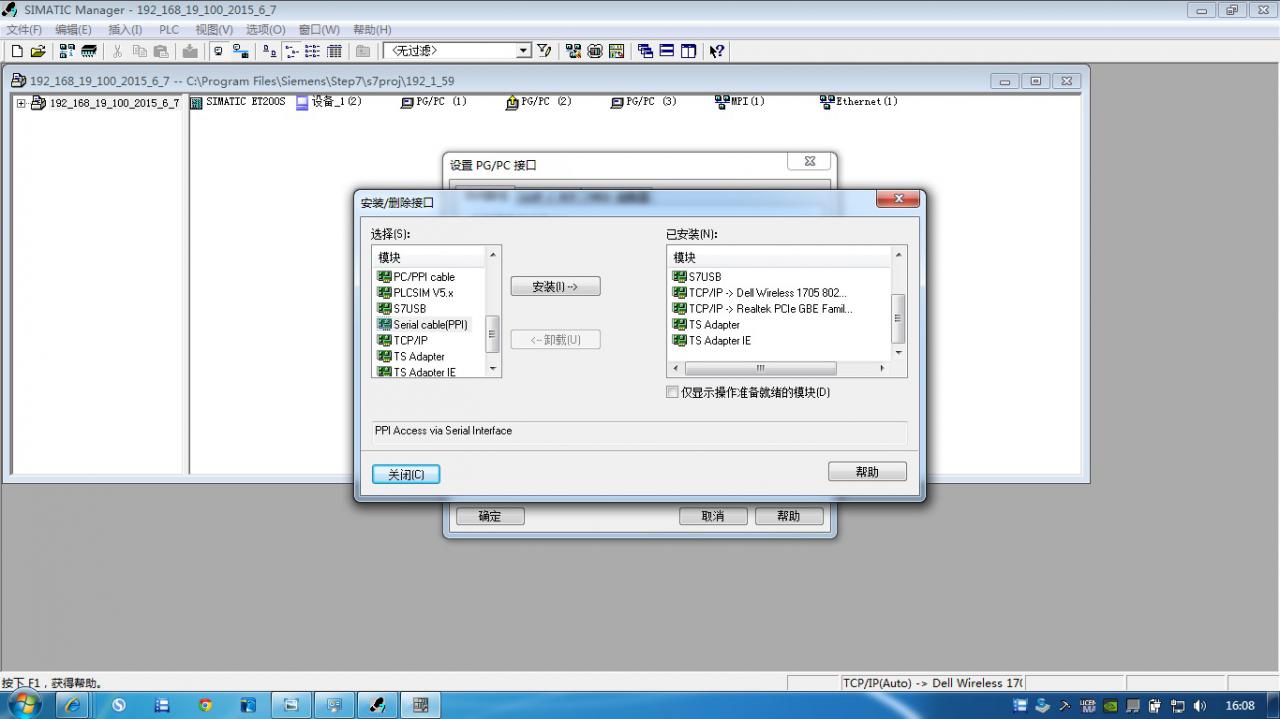The image size is (1280, 719).
Task: Tick the show only ready modules checkbox
Action: coord(672,393)
